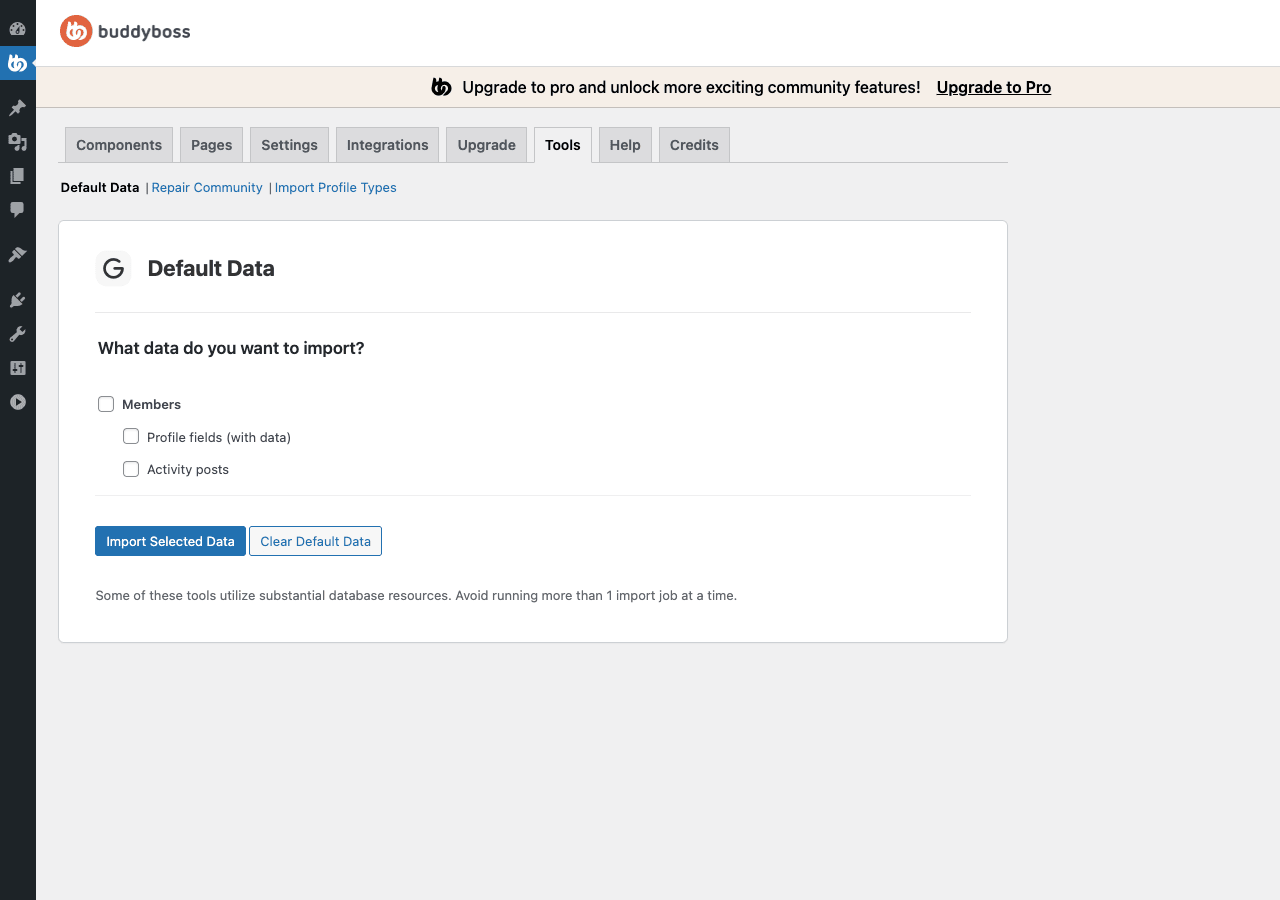
Task: Click the Clear Default Data button
Action: pyautogui.click(x=315, y=541)
